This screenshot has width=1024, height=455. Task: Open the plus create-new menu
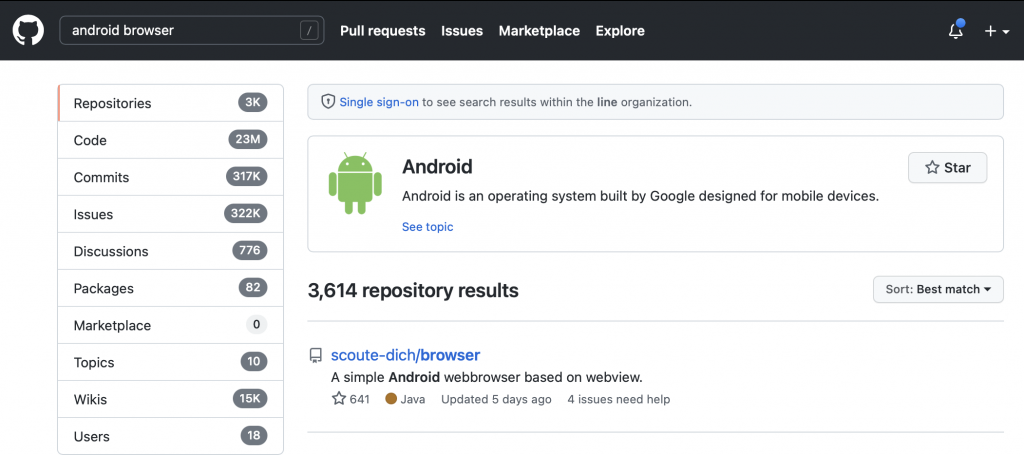tap(997, 31)
